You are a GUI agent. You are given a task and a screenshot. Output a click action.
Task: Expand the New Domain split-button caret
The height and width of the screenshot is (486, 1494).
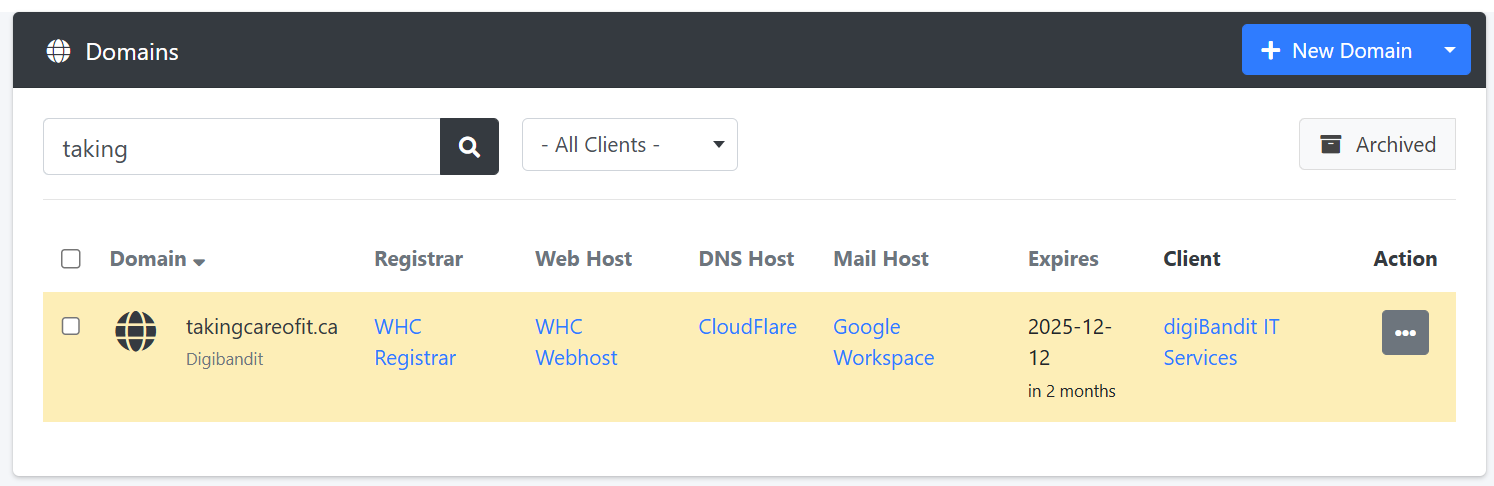click(x=1450, y=50)
